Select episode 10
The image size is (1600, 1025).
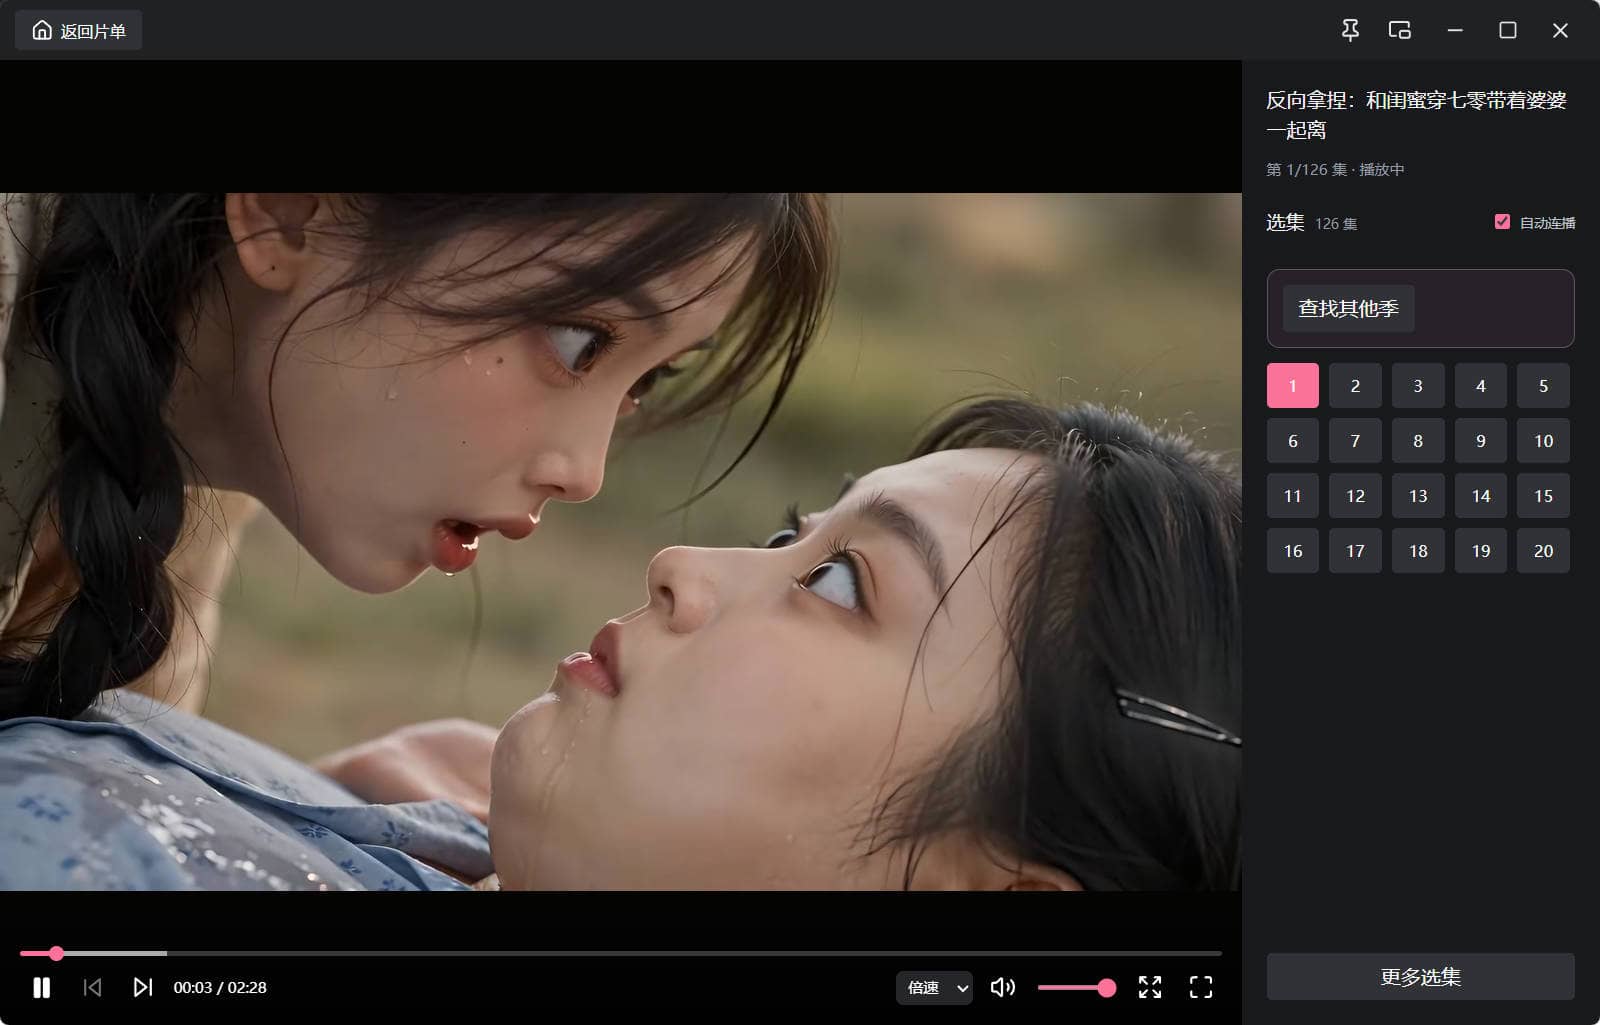(x=1543, y=440)
